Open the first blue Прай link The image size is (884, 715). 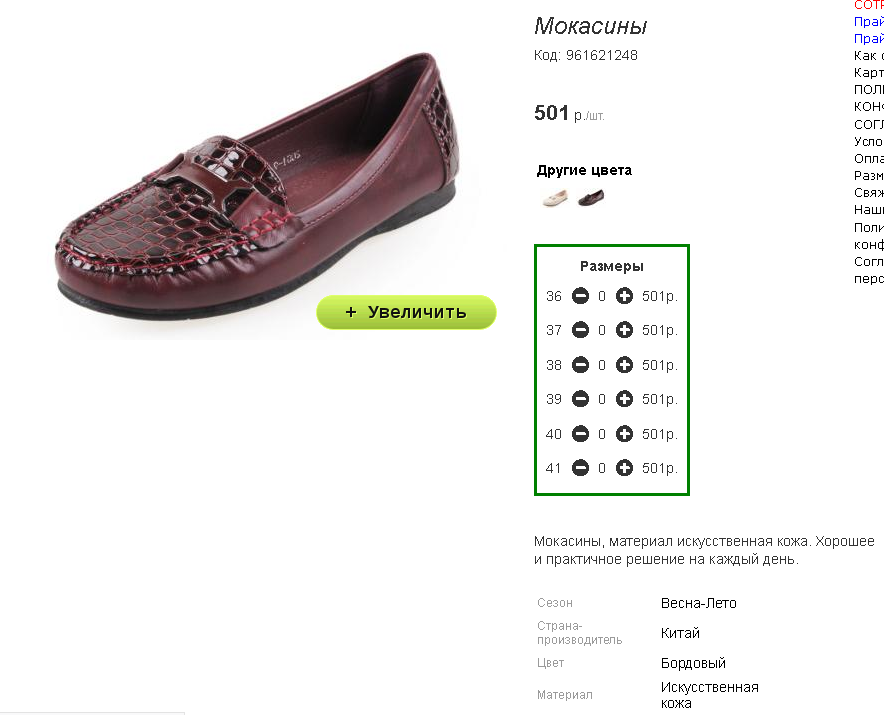(868, 21)
